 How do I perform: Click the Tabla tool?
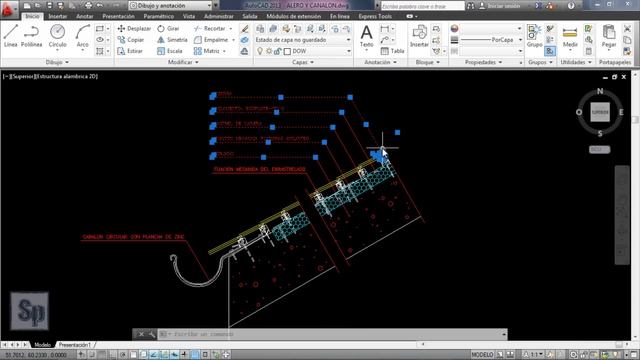(x=392, y=51)
